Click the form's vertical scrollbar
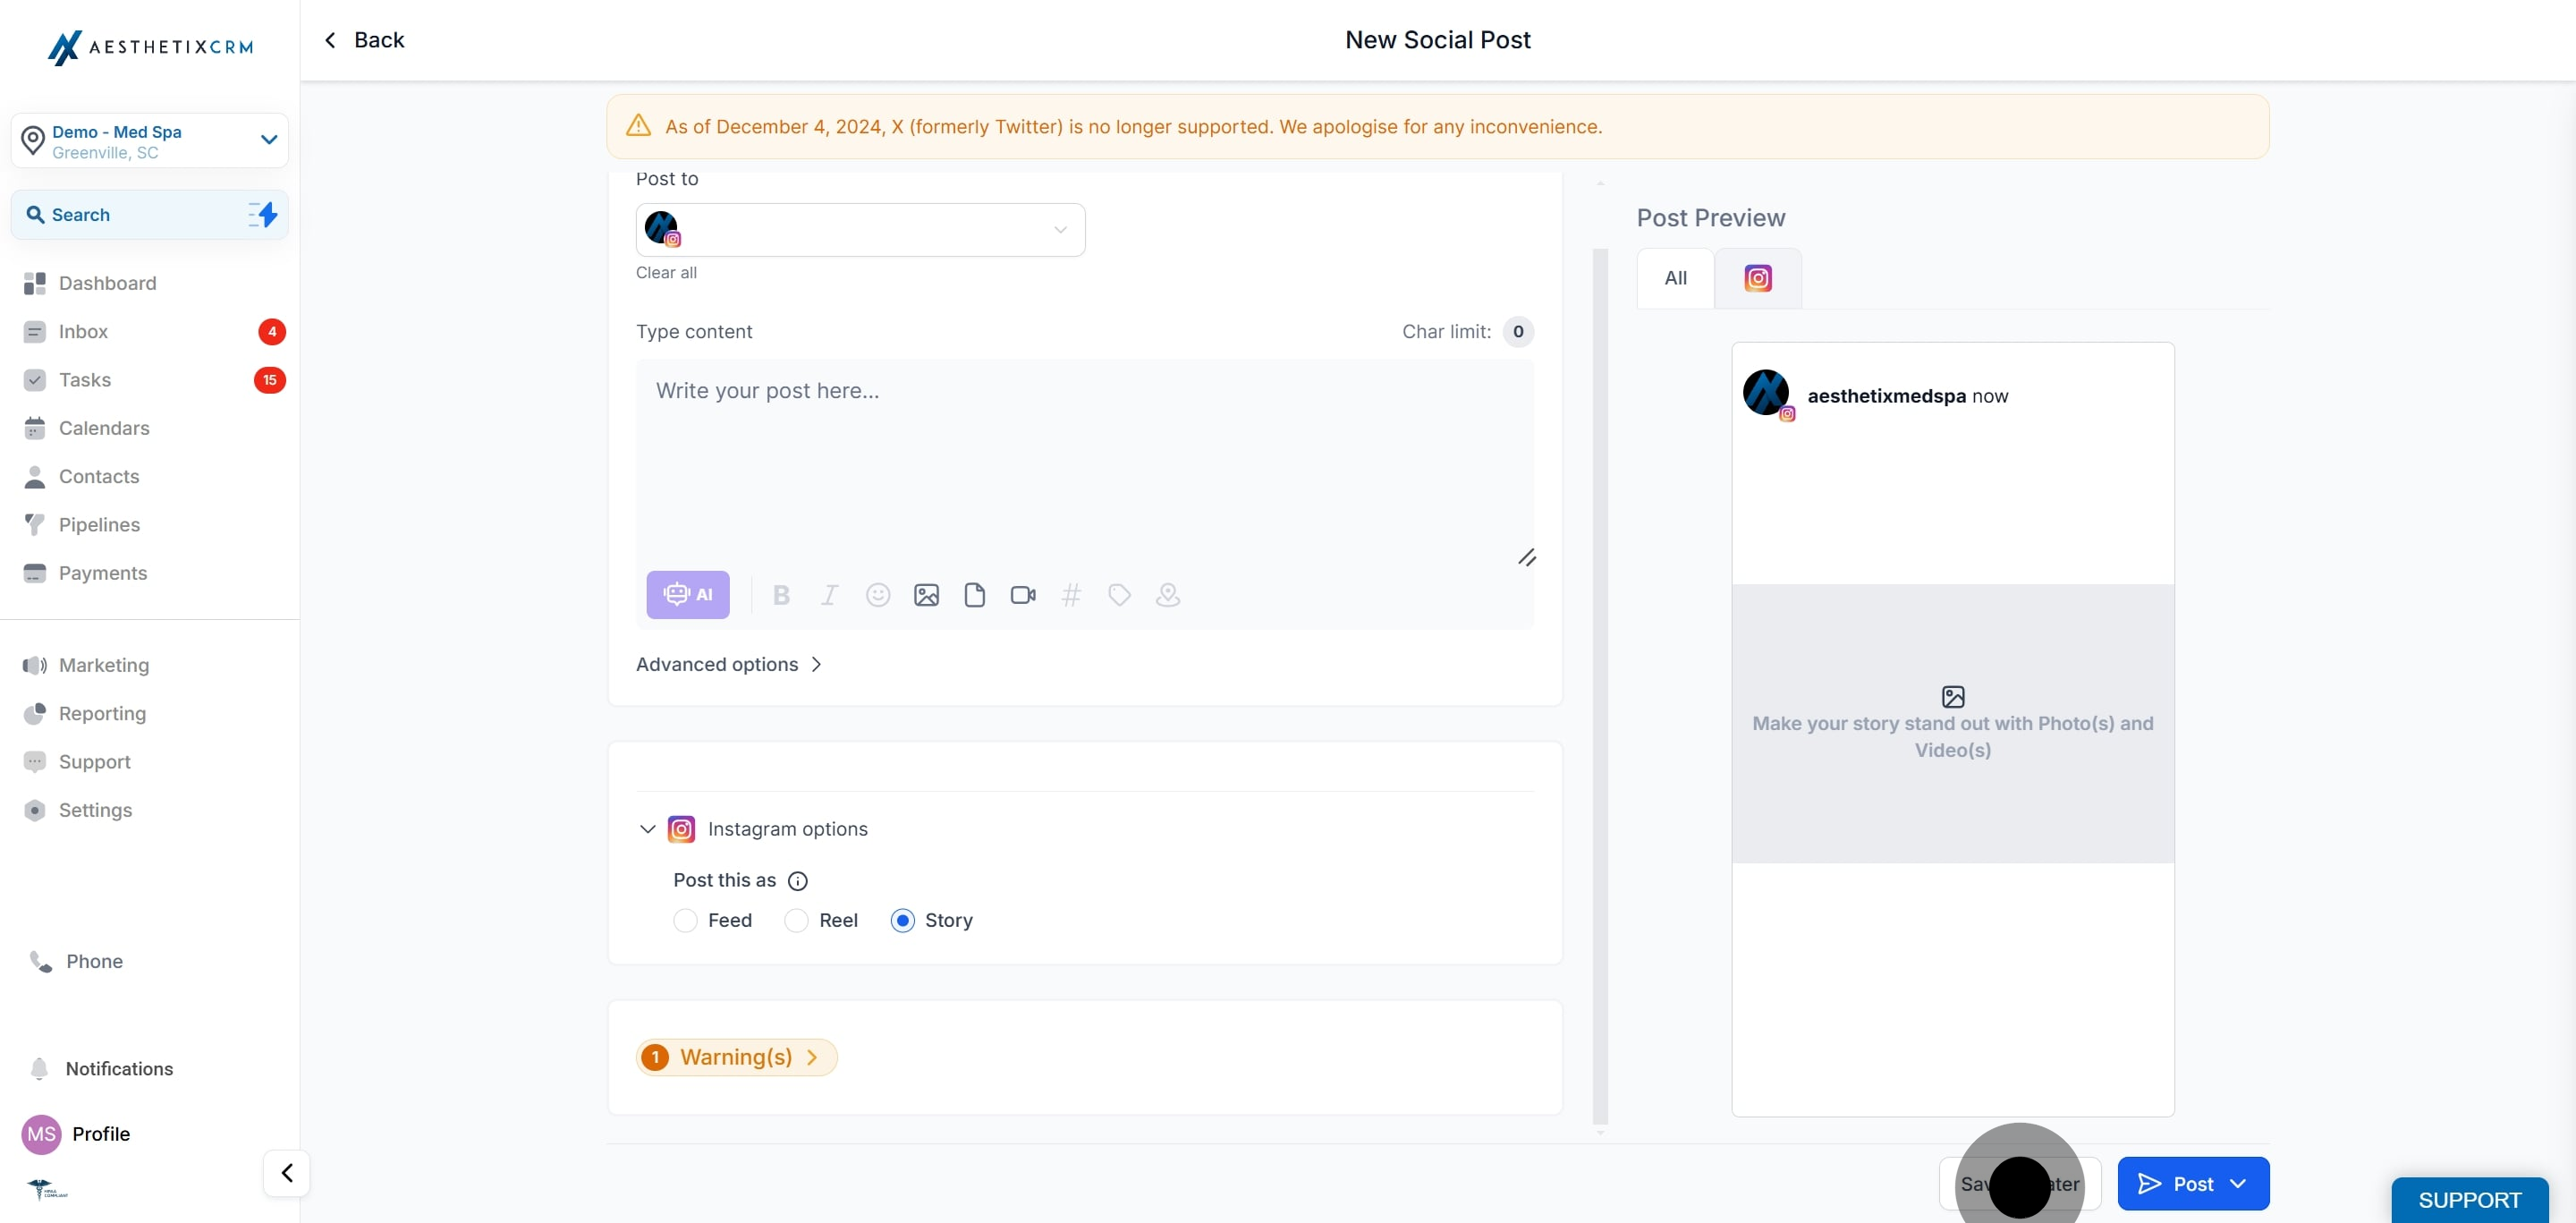2576x1223 pixels. [1600, 684]
